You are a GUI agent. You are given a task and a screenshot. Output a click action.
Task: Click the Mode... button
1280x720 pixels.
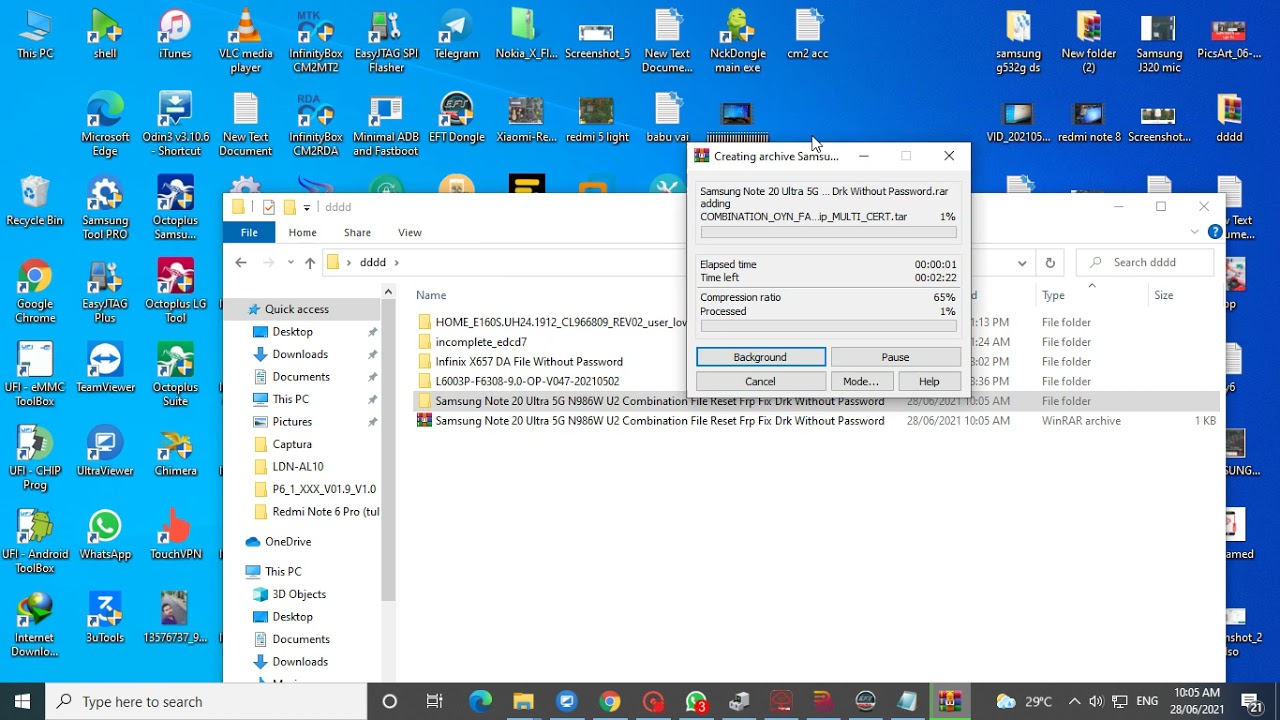(x=861, y=381)
